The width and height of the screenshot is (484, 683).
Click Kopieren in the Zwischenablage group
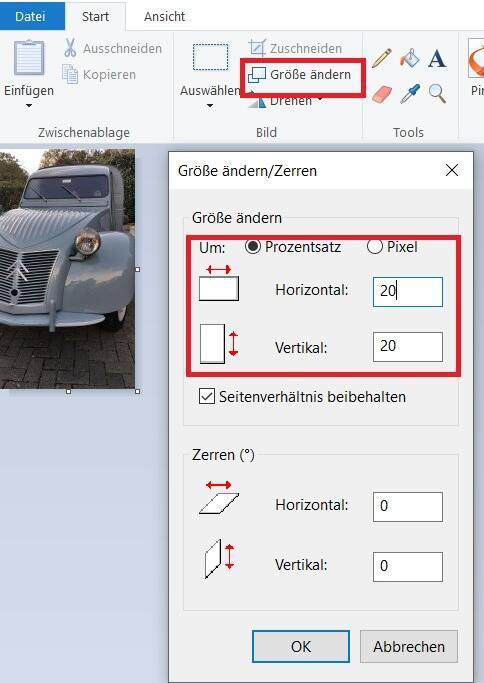(99, 74)
